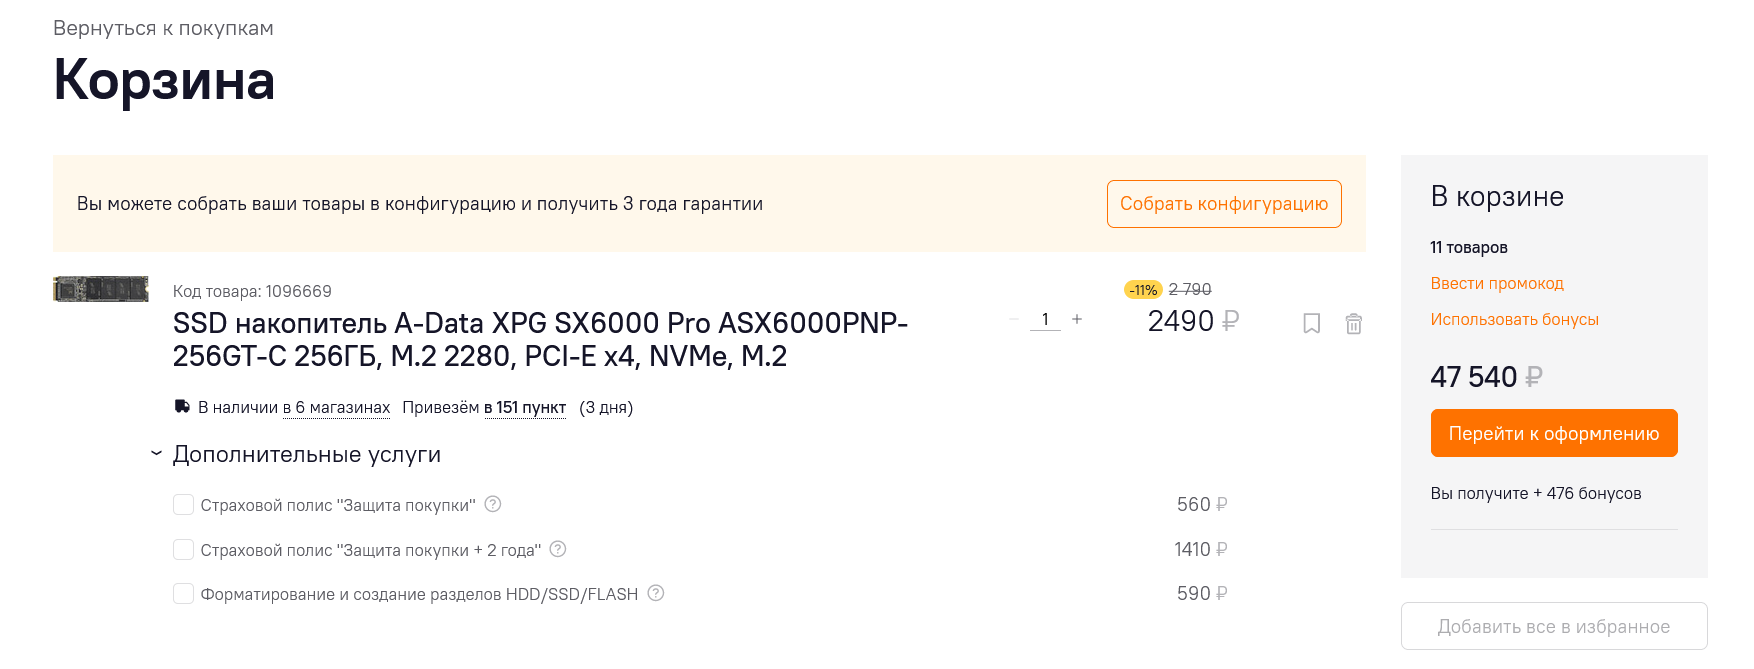Enable "Защита покупки" insurance checkbox
Image resolution: width=1754 pixels, height=669 pixels.
click(183, 505)
